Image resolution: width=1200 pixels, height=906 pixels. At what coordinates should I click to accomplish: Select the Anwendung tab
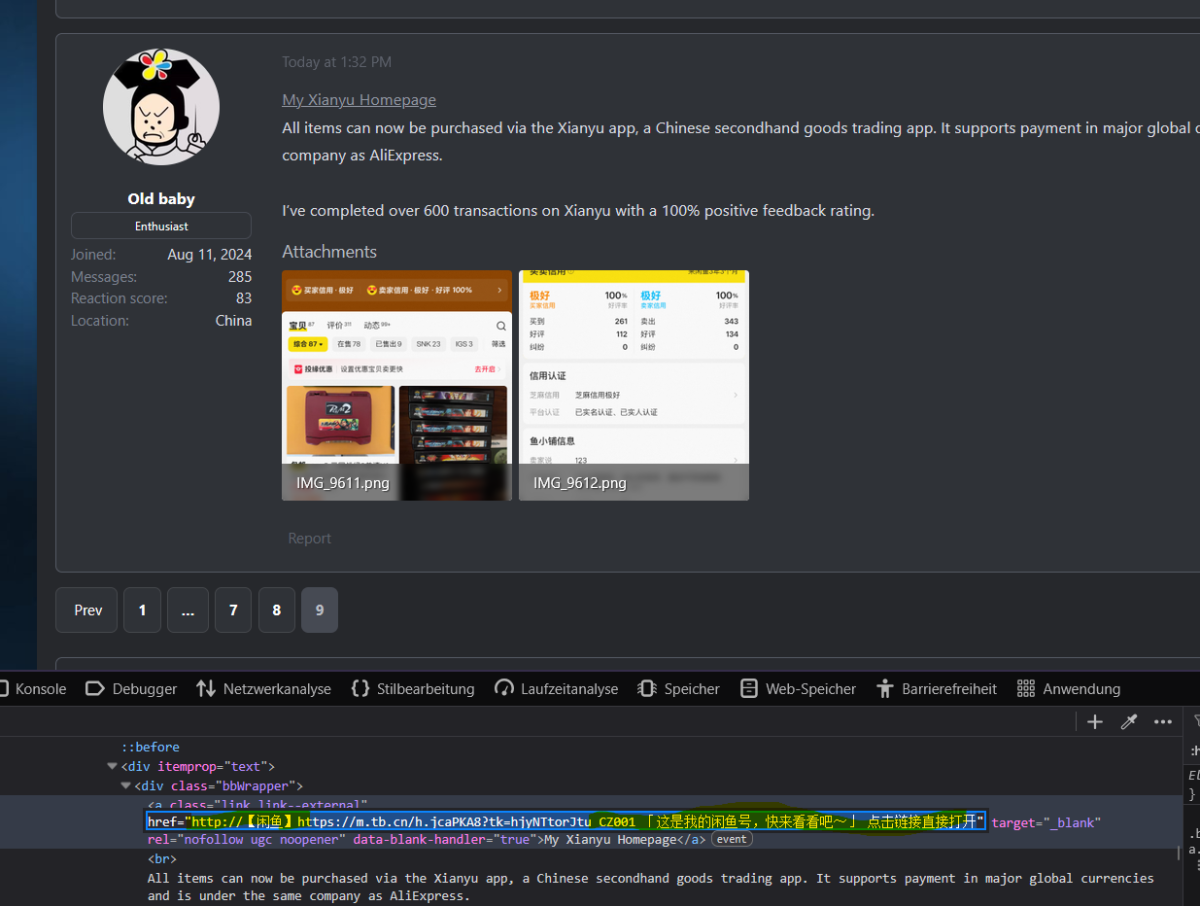pyautogui.click(x=1068, y=689)
